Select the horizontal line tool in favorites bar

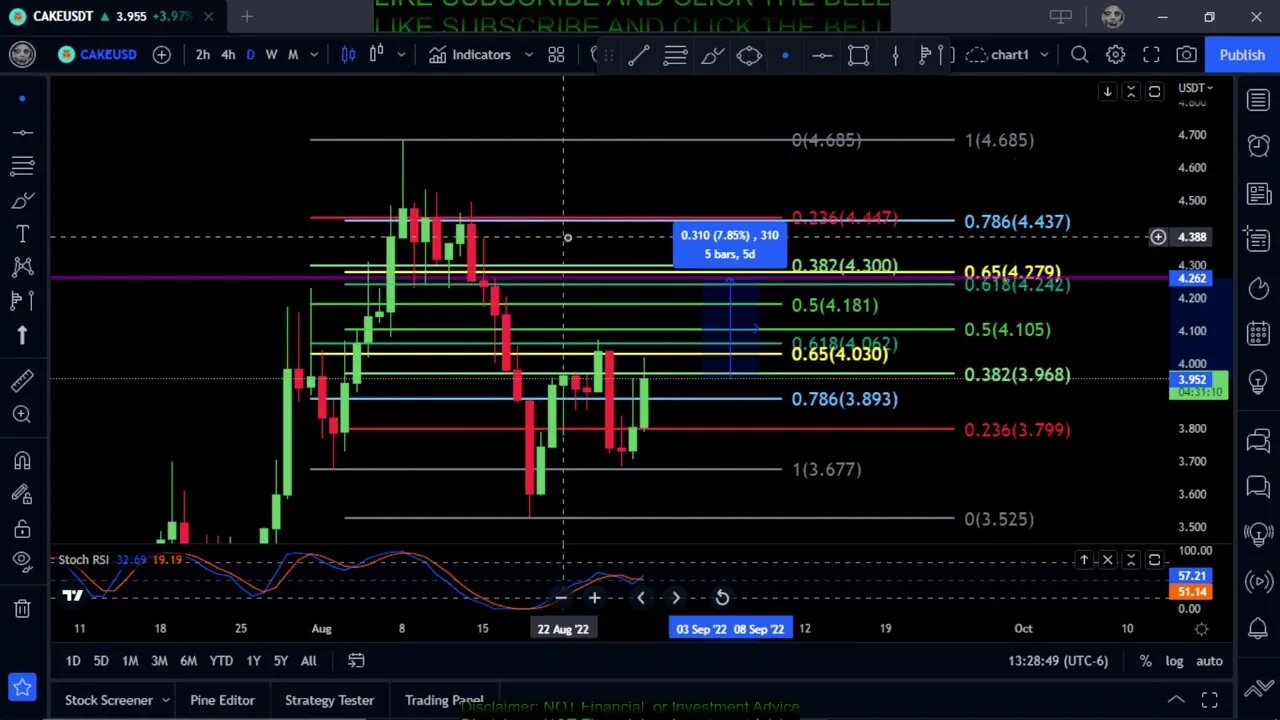click(x=822, y=56)
